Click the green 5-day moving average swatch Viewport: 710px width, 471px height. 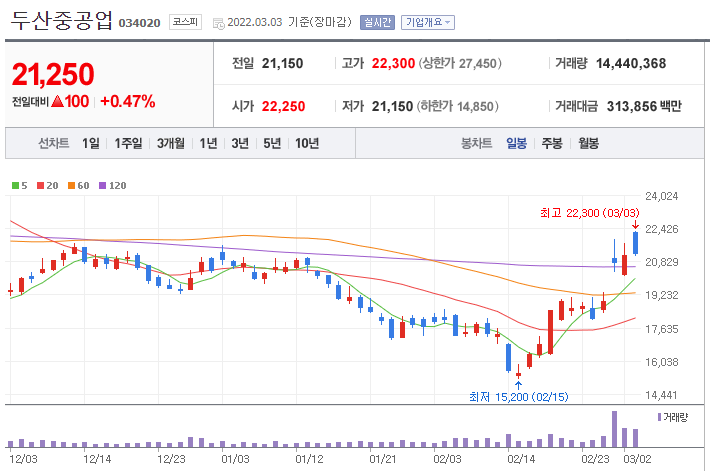[15, 185]
